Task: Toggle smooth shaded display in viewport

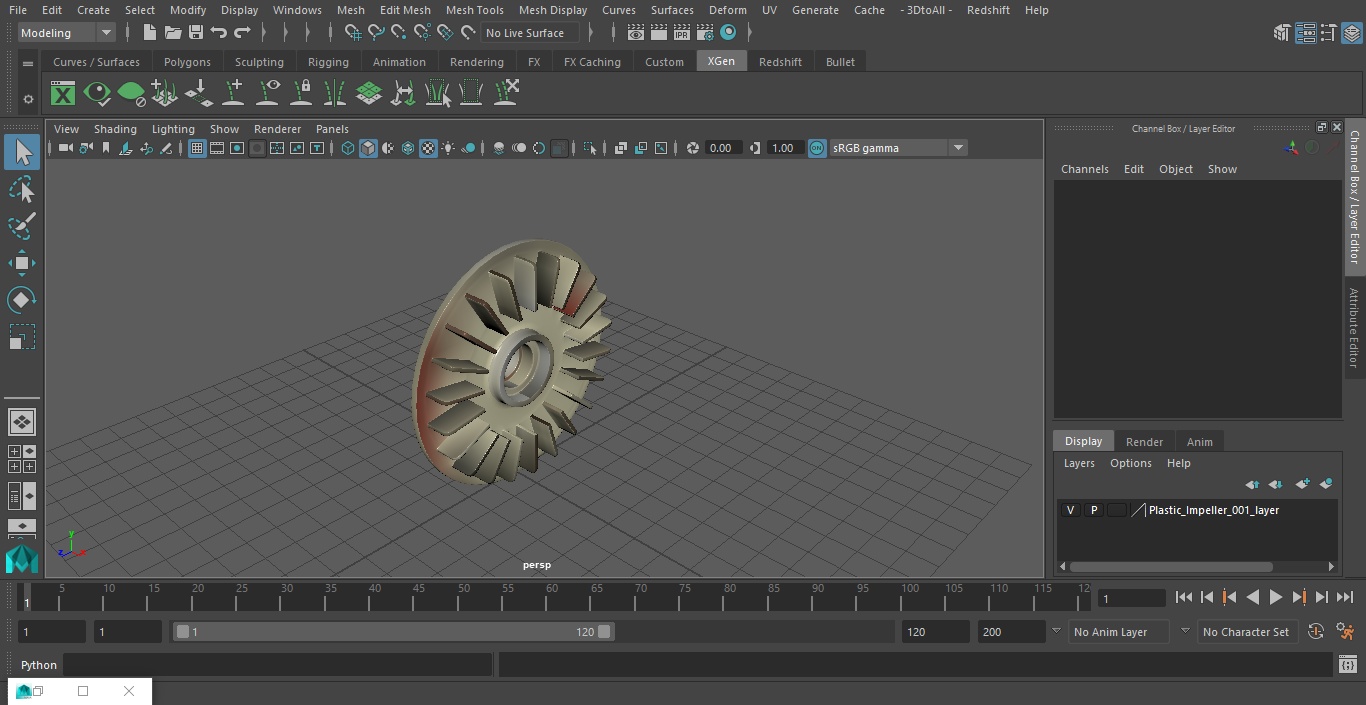Action: point(368,148)
